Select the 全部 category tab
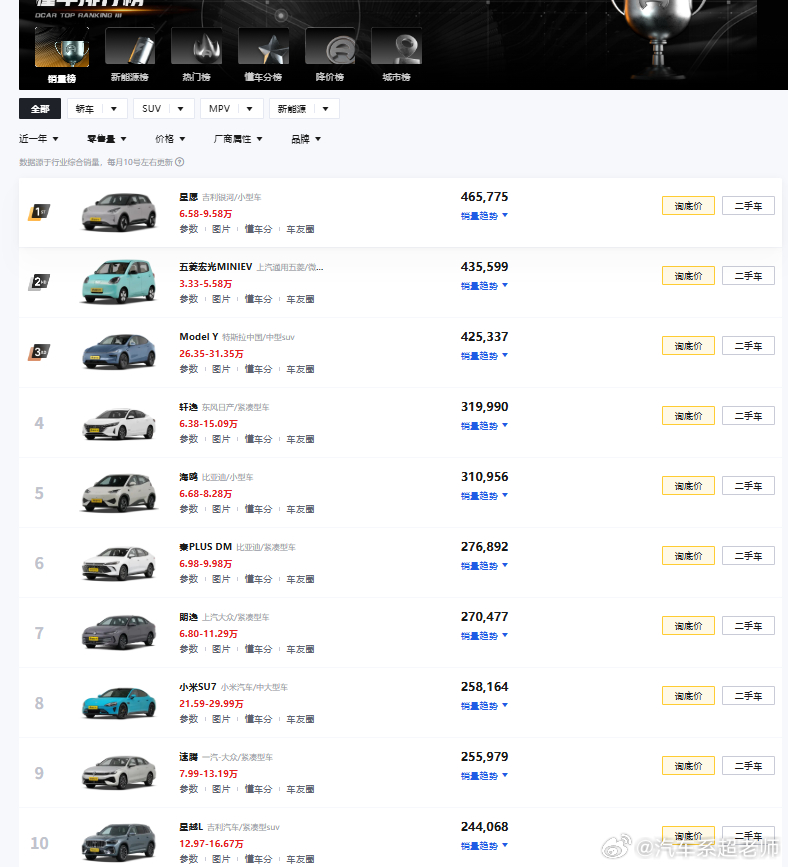 [40, 109]
